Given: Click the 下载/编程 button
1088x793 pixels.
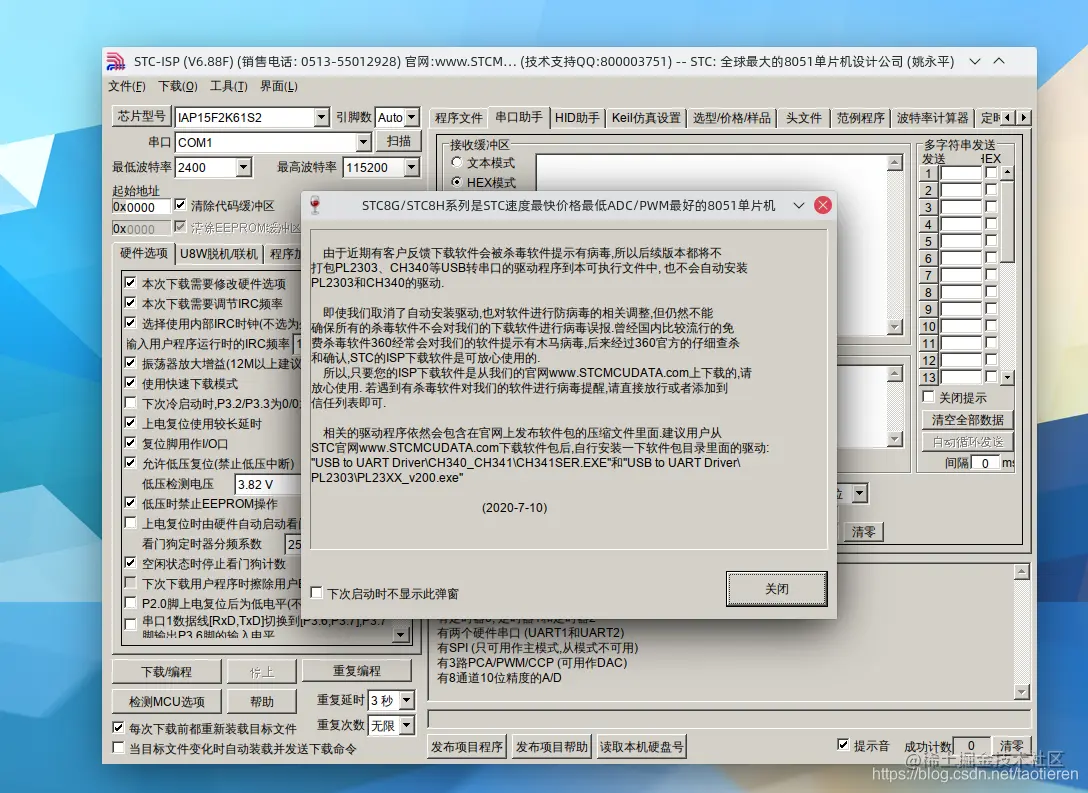Looking at the screenshot, I should (167, 672).
